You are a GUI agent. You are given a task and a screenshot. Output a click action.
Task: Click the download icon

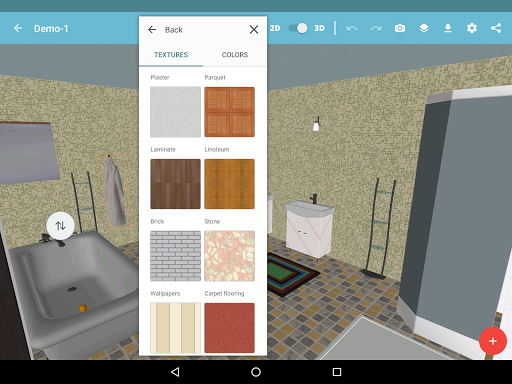tap(448, 28)
